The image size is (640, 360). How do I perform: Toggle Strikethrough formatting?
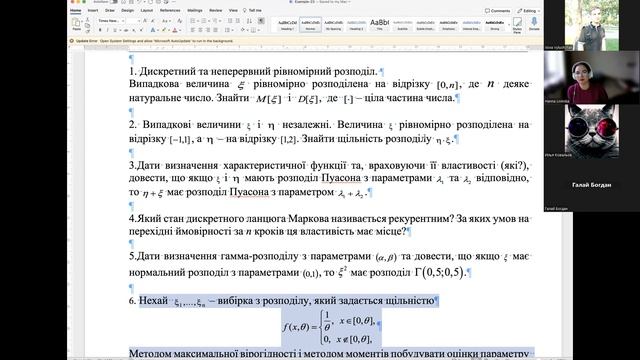[x=126, y=30]
